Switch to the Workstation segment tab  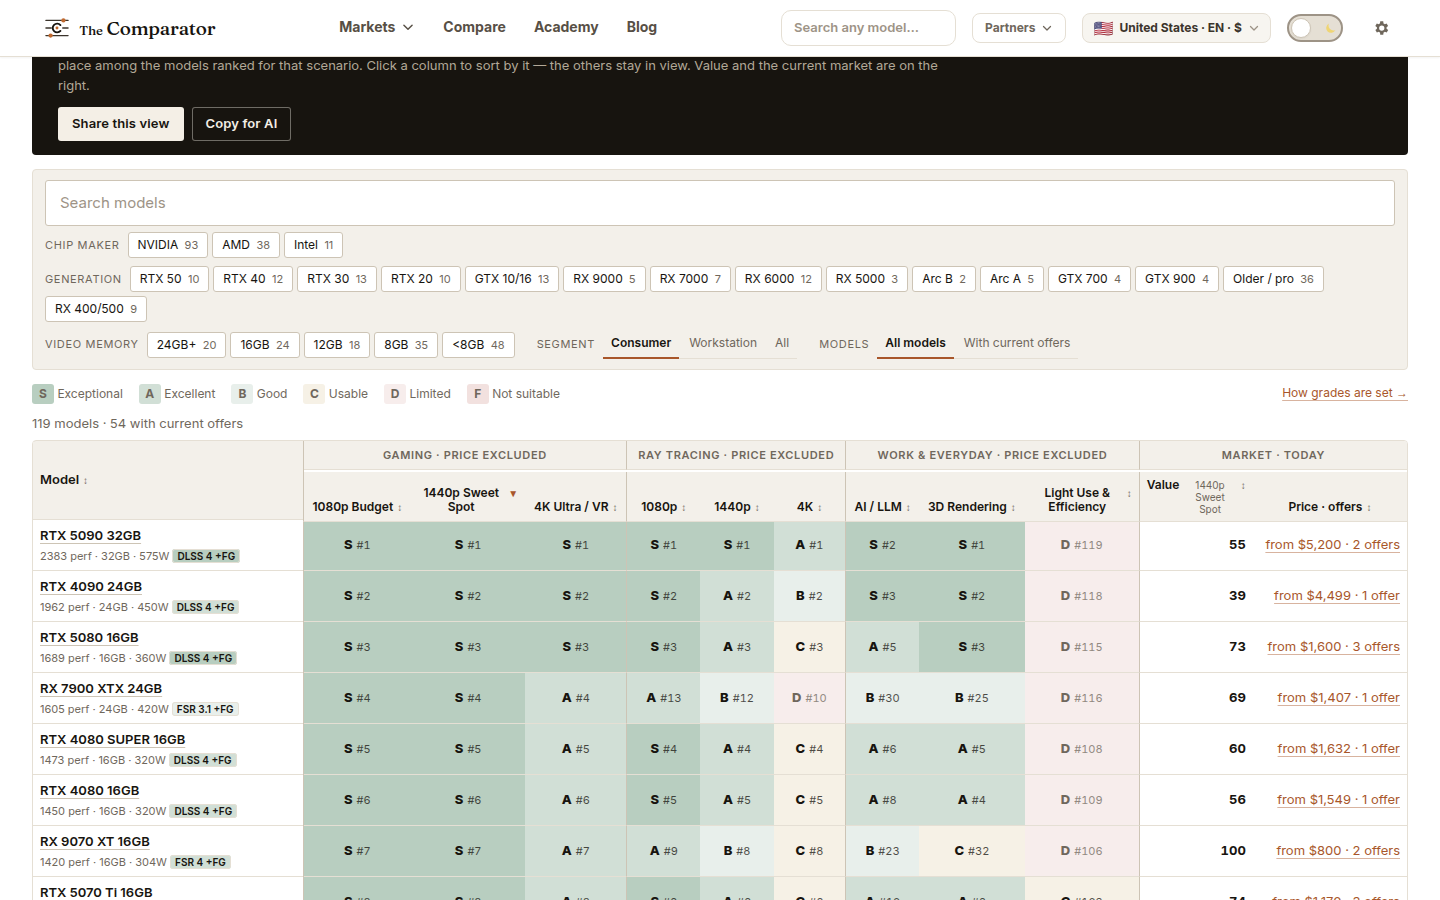[723, 343]
